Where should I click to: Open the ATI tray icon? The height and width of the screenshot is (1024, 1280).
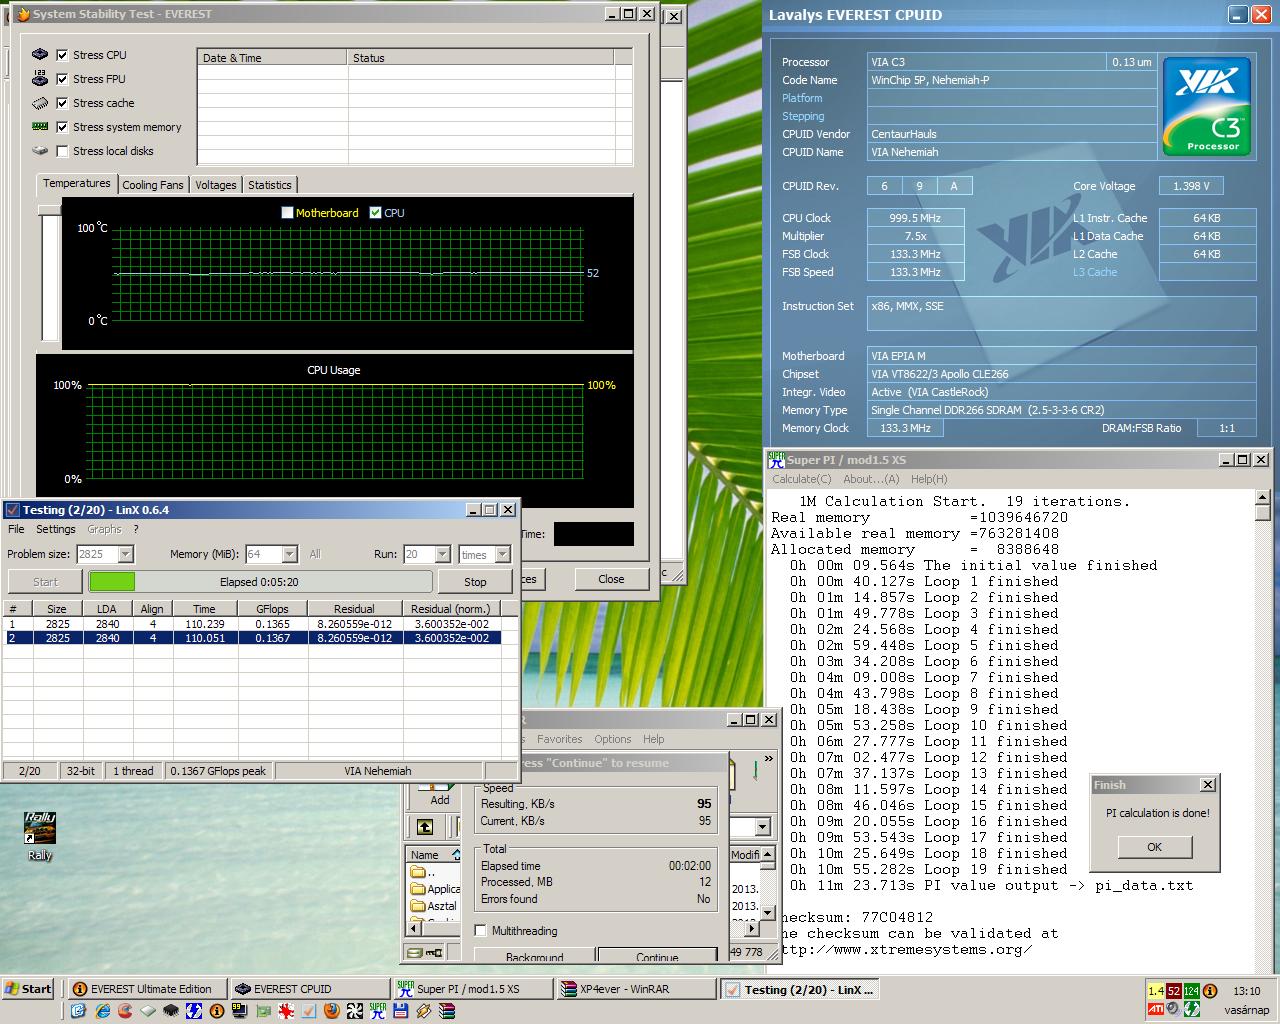coord(1156,1009)
